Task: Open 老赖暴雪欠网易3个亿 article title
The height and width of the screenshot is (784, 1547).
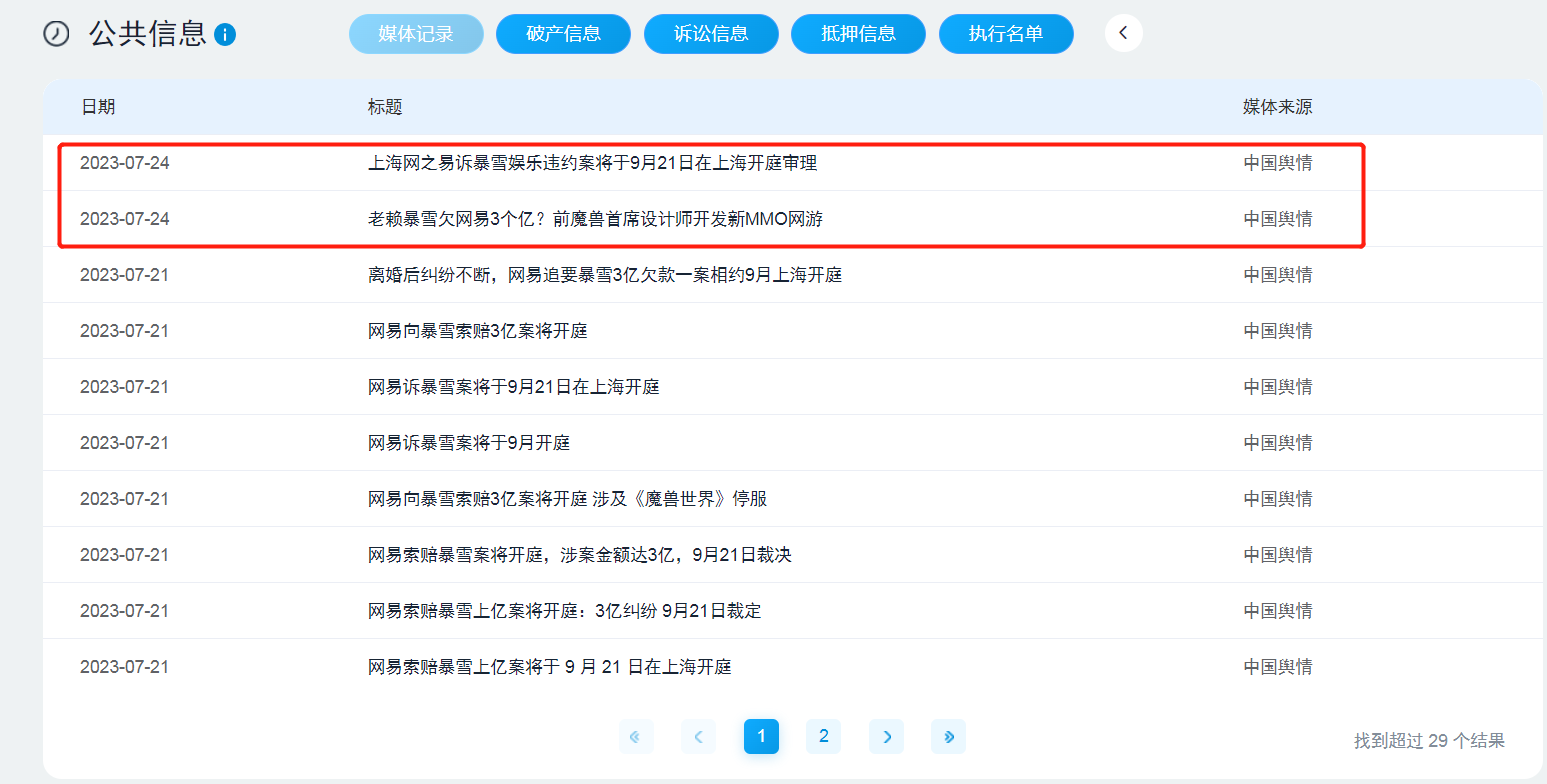Action: [x=595, y=219]
